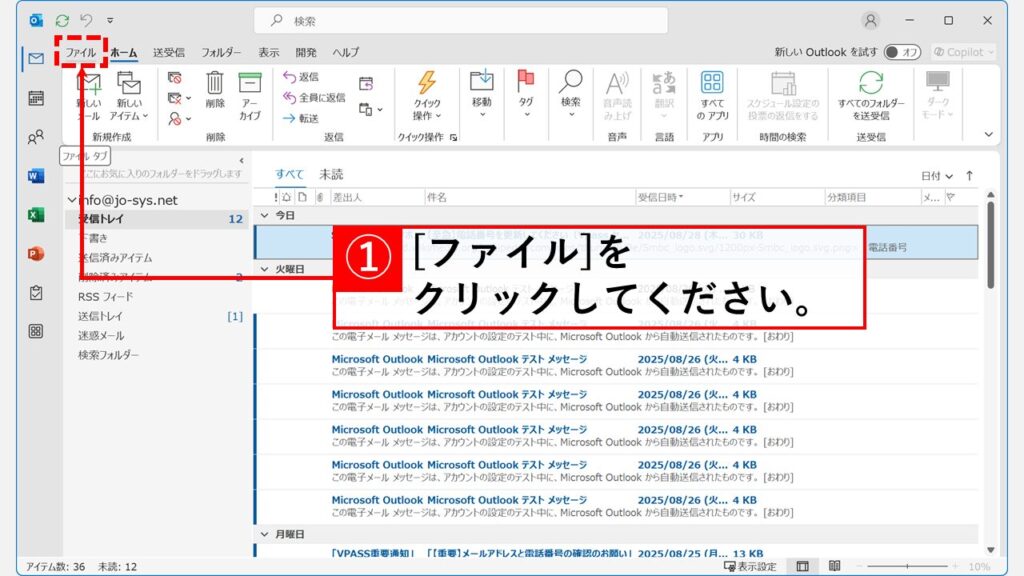Collapse the ribbon with the chevron
1024x576 pixels.
click(989, 135)
